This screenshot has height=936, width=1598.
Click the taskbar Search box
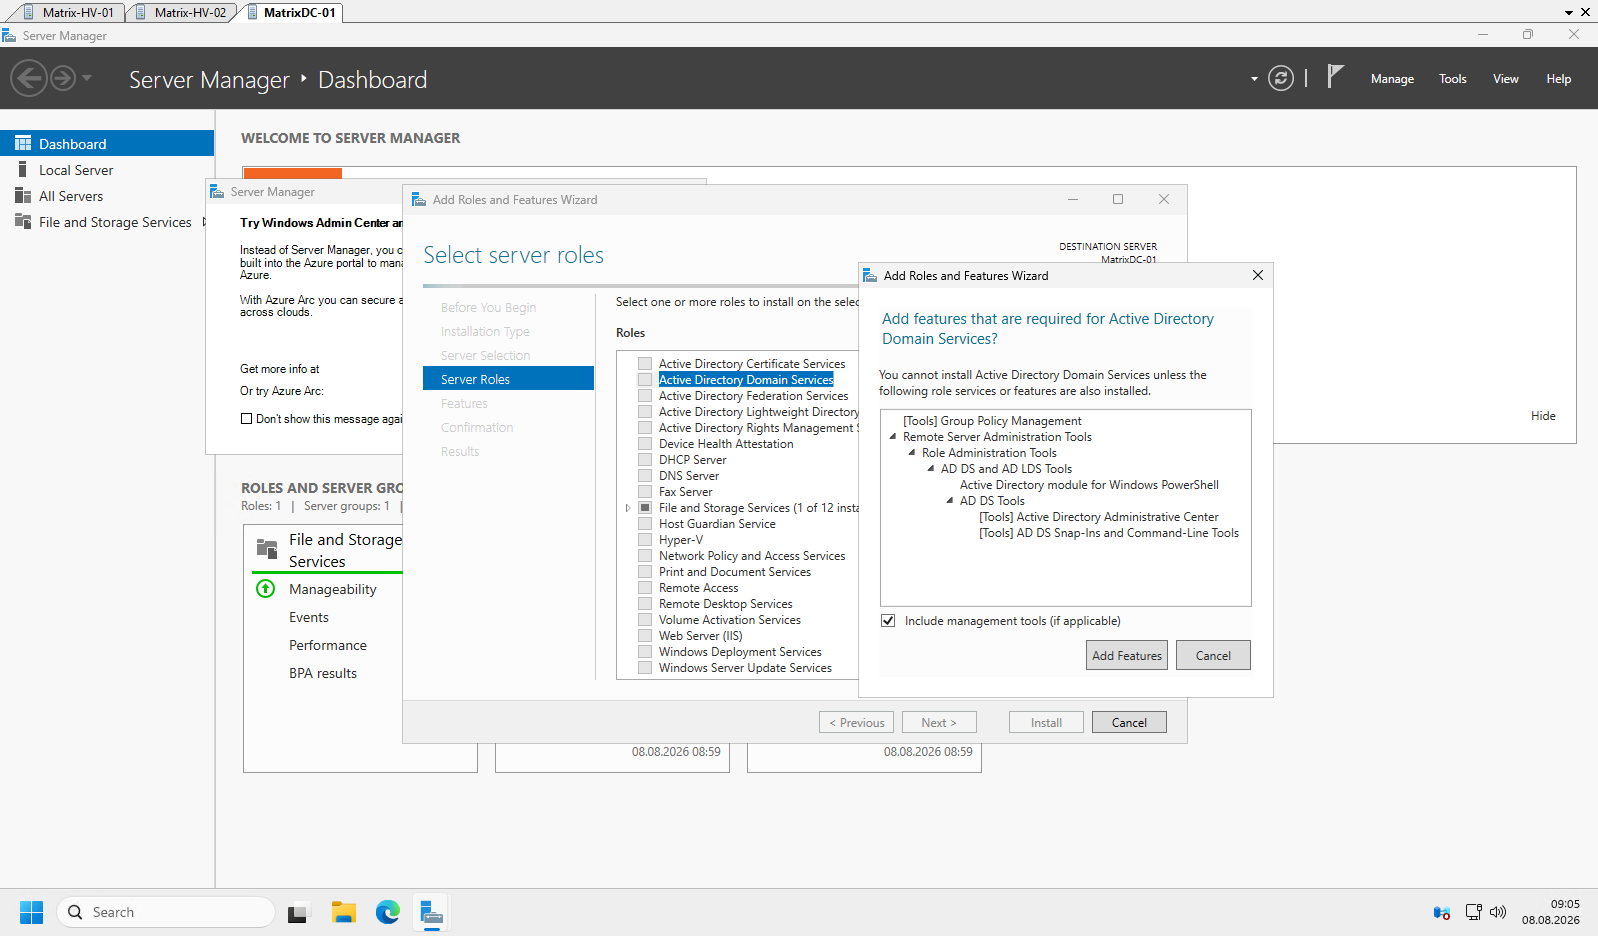pos(165,912)
